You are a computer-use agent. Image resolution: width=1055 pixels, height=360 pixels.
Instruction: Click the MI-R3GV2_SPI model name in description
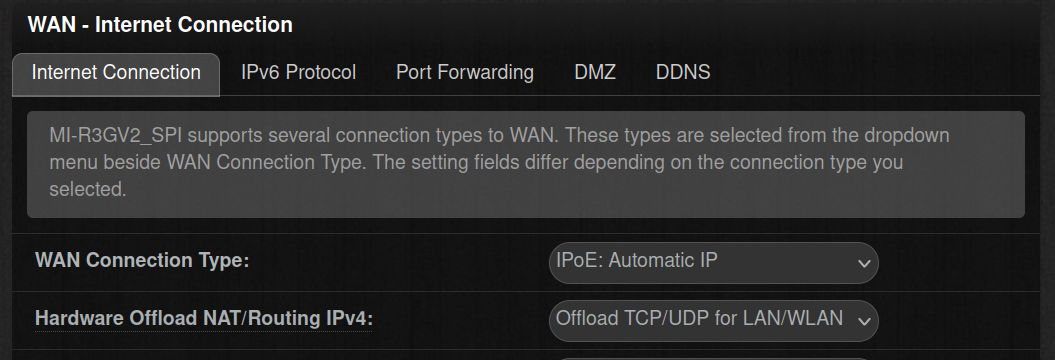coord(115,135)
